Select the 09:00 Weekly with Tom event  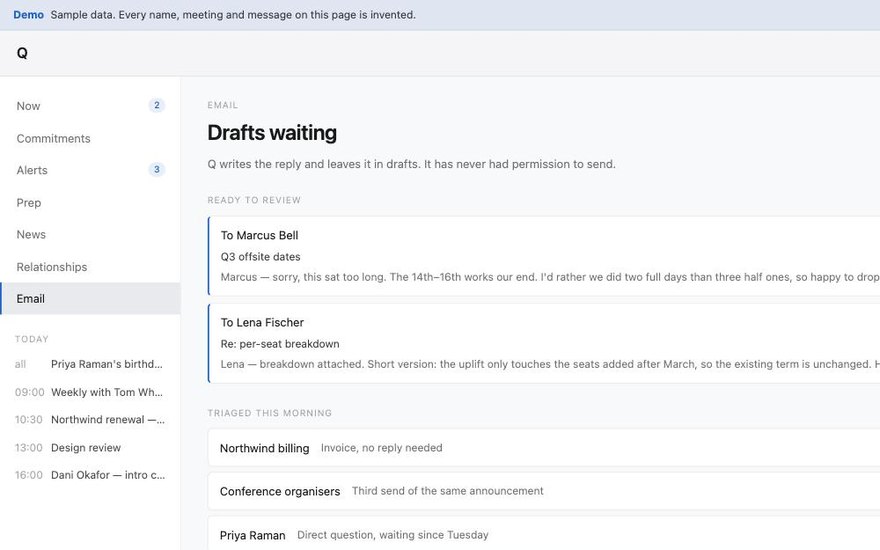pos(90,392)
